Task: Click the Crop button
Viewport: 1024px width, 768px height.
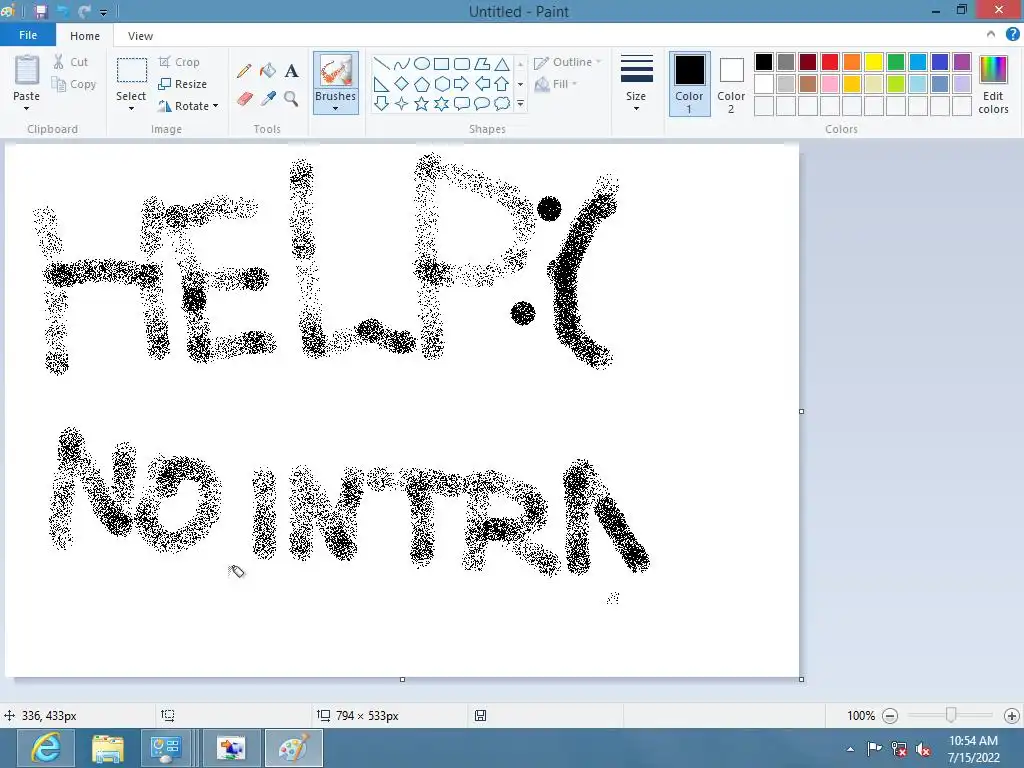Action: coord(179,62)
